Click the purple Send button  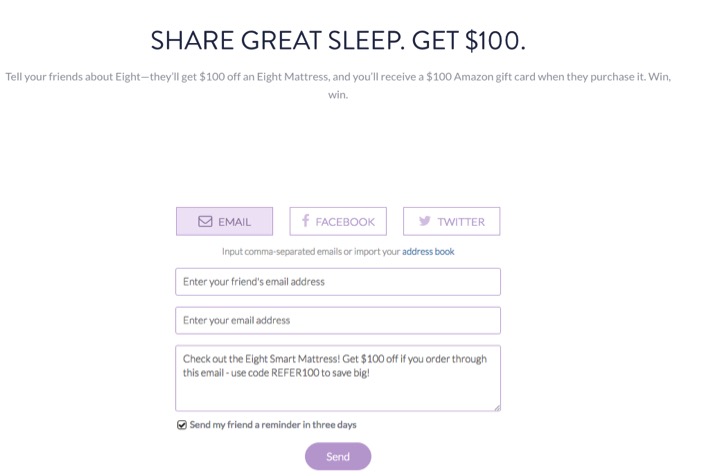pos(338,456)
